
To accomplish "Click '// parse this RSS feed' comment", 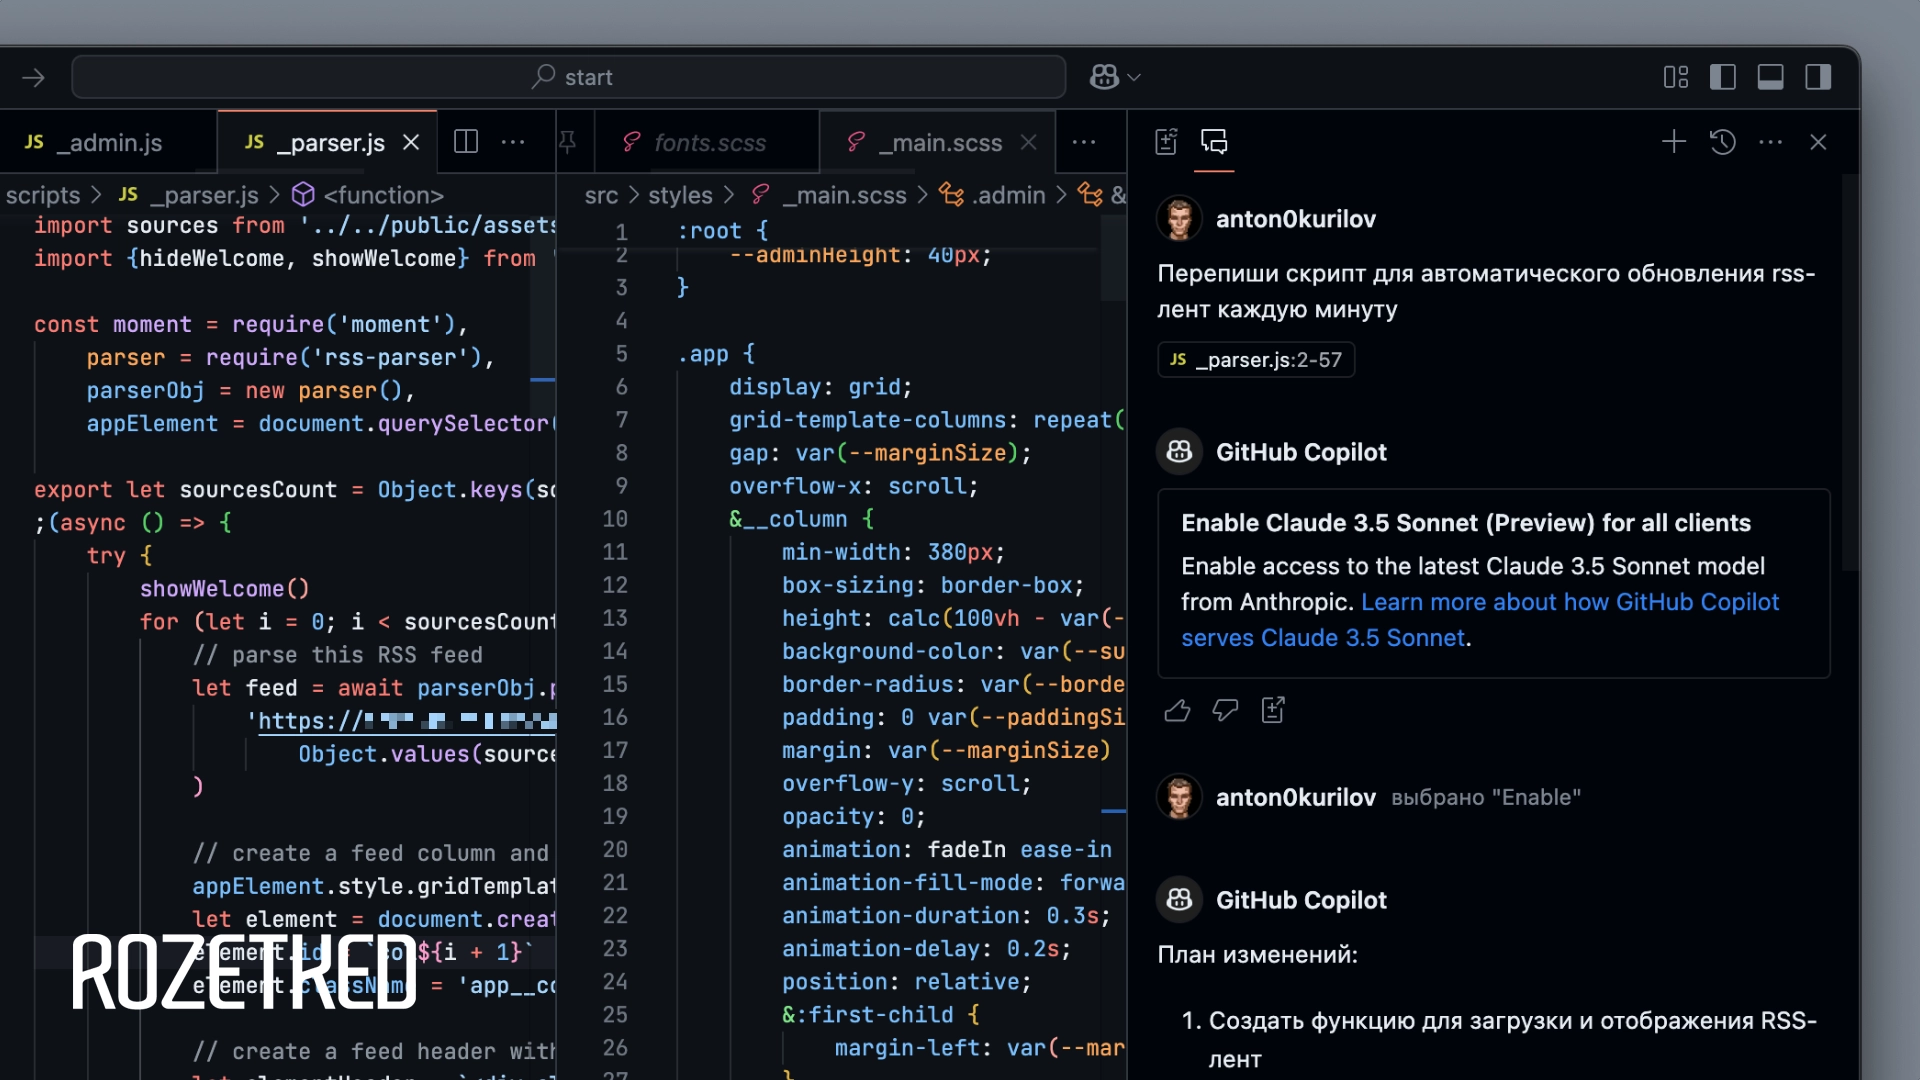I will pyautogui.click(x=337, y=655).
